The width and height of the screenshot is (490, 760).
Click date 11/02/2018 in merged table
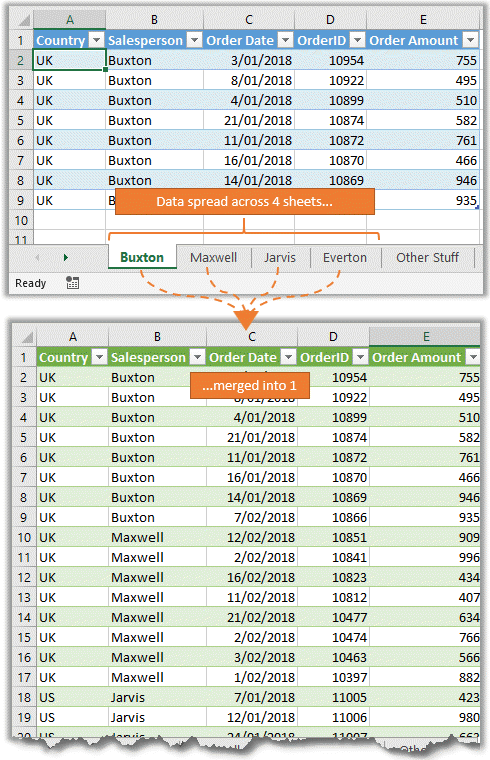click(252, 598)
